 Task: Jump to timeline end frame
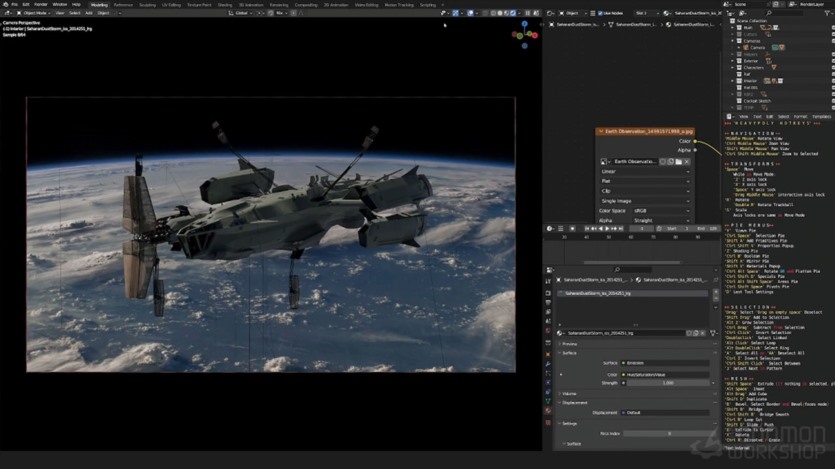620,228
